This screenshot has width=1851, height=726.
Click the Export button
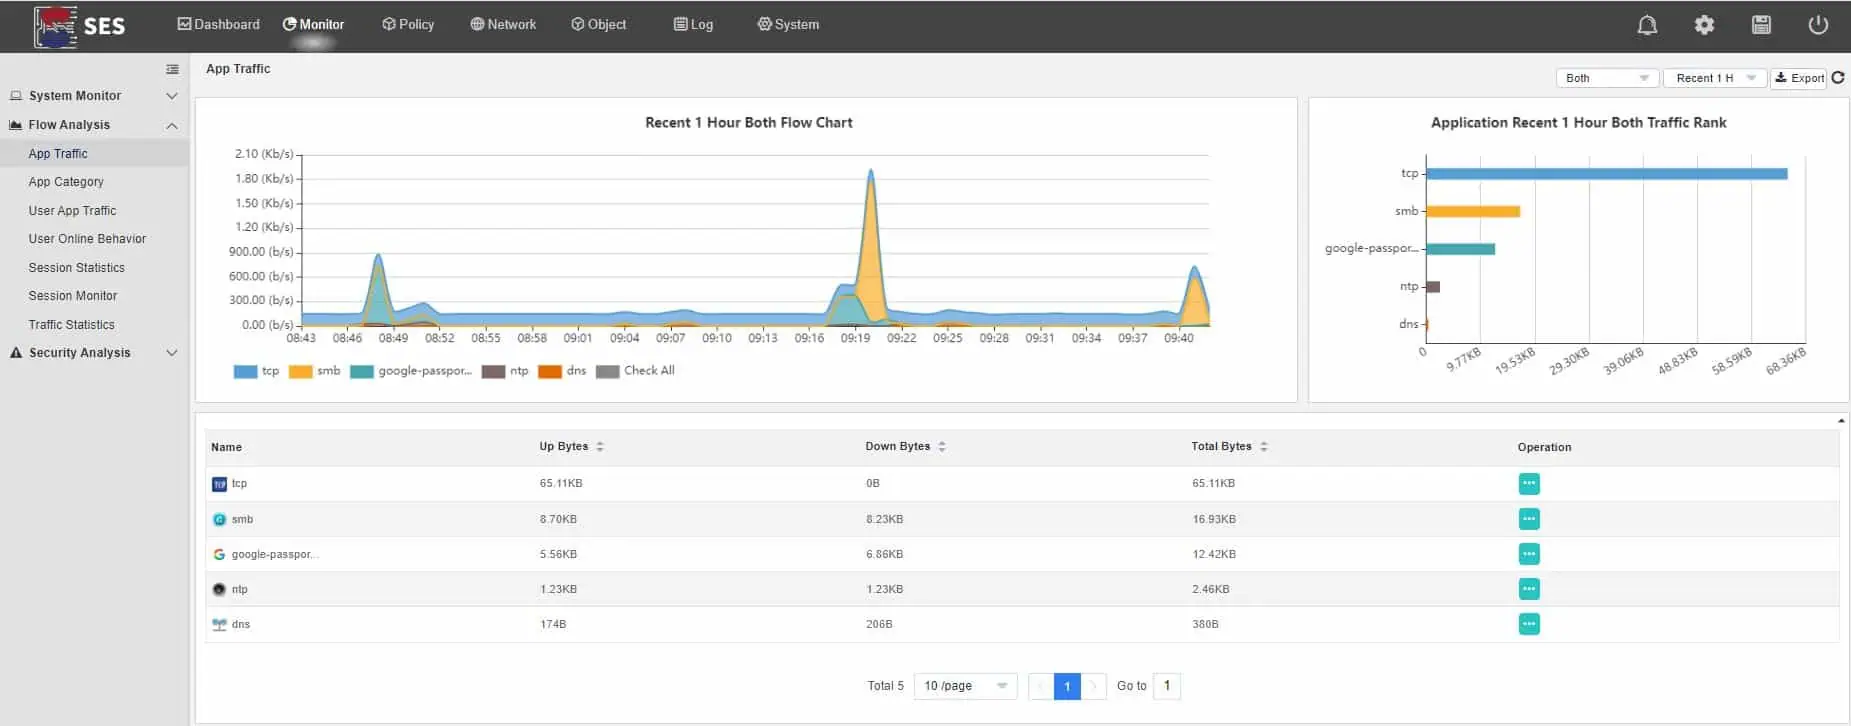point(1799,78)
